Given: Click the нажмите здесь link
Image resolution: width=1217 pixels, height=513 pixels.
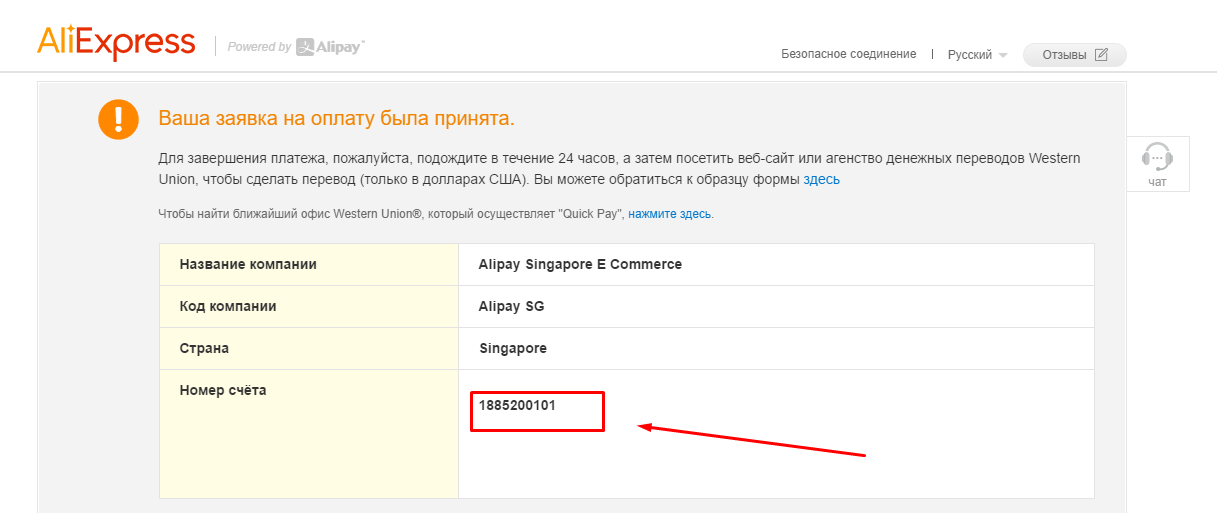Looking at the screenshot, I should coord(670,214).
